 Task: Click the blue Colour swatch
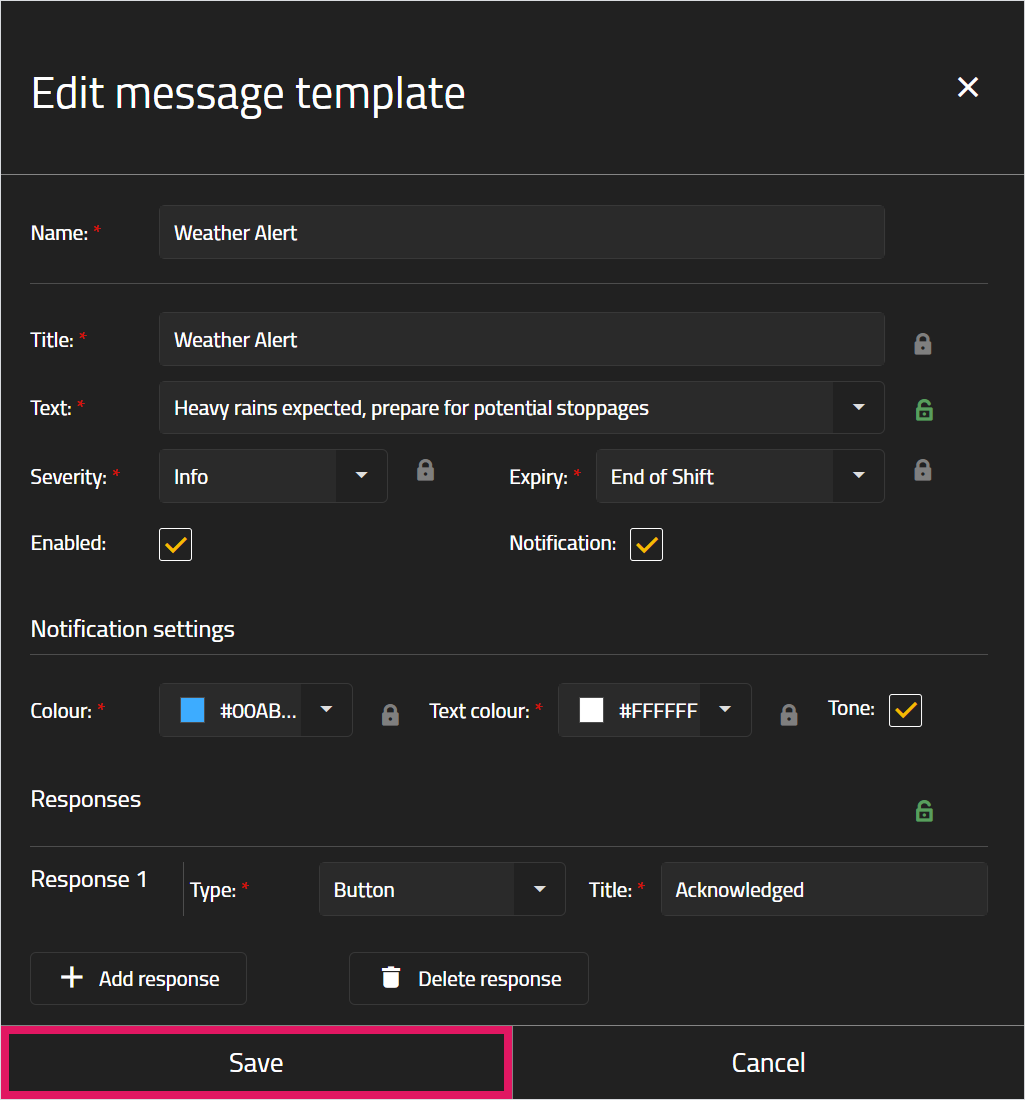tap(192, 710)
